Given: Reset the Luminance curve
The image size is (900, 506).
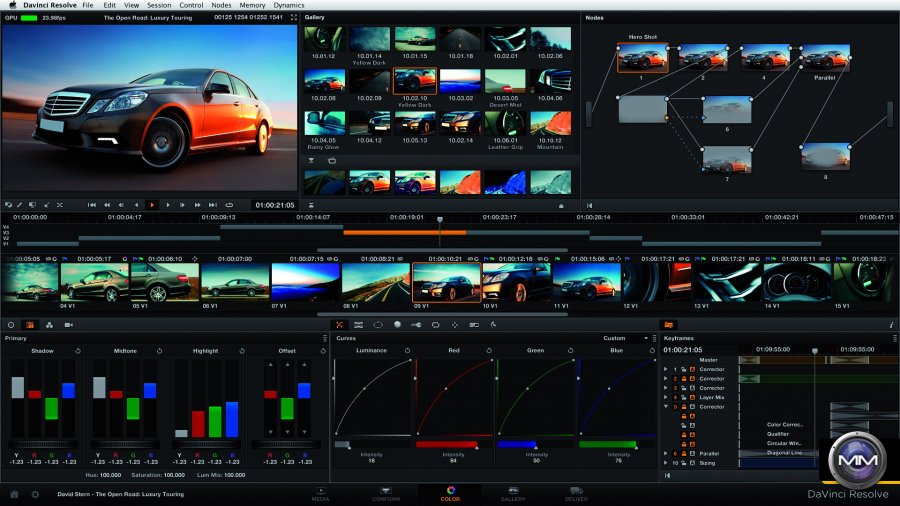Looking at the screenshot, I should pos(408,351).
